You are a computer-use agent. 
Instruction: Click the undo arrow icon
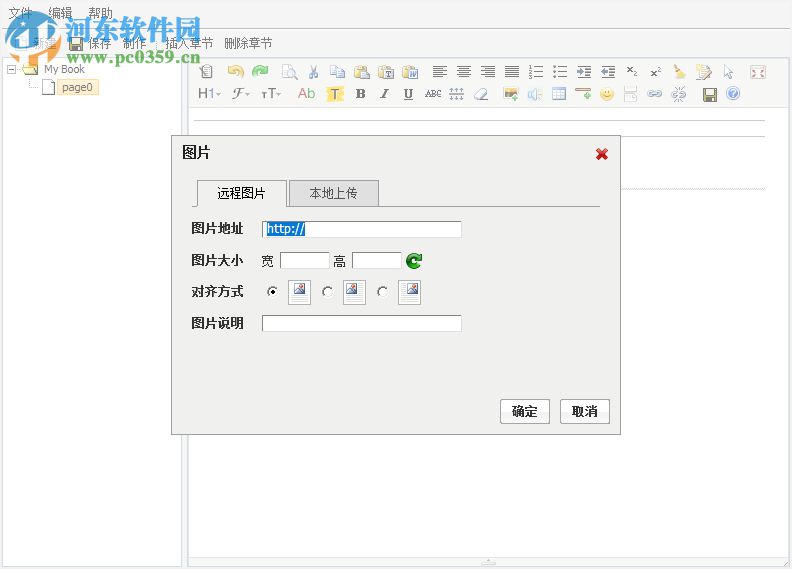[235, 72]
